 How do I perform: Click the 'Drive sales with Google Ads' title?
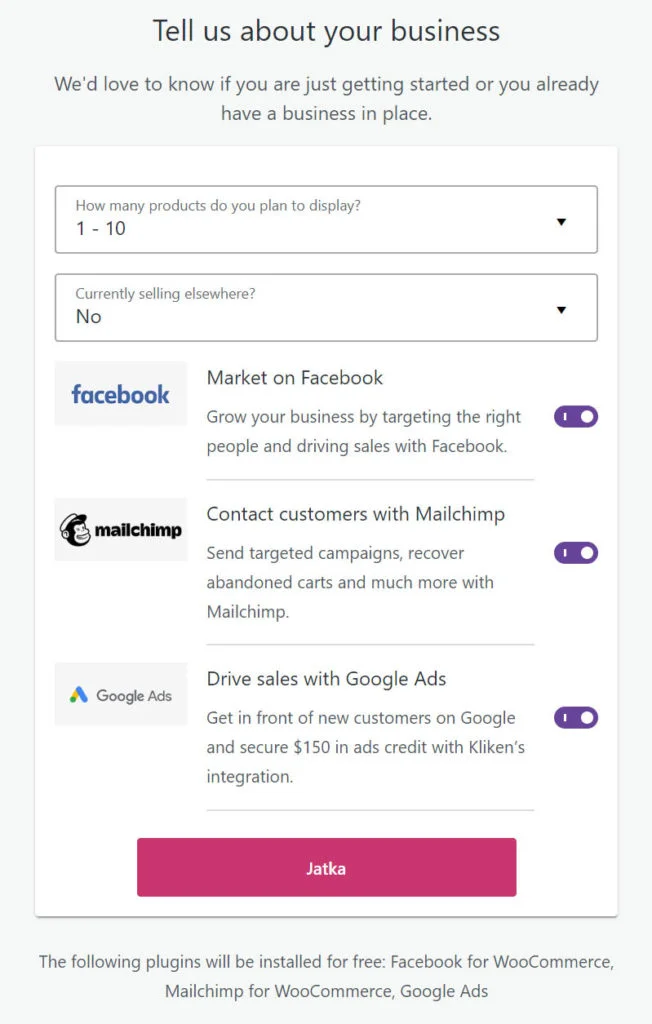326,678
